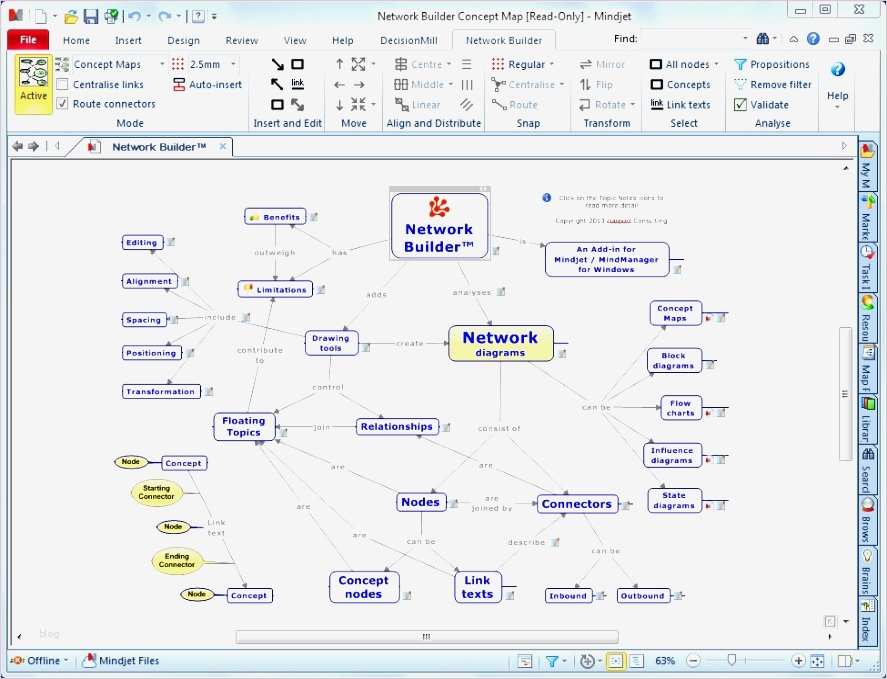Click the Flip transform button
Image resolution: width=887 pixels, height=679 pixels.
point(596,84)
